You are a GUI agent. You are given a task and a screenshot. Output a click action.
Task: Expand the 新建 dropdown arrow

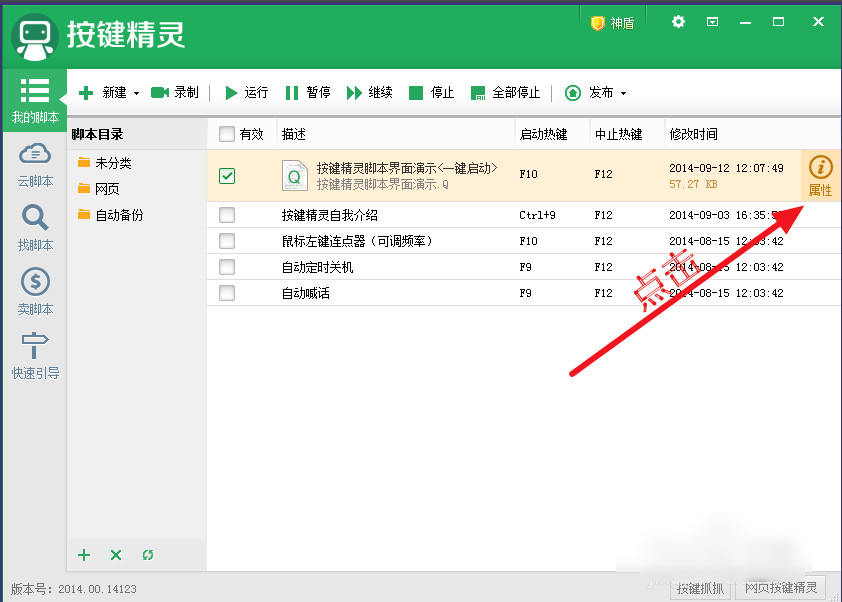pyautogui.click(x=136, y=94)
